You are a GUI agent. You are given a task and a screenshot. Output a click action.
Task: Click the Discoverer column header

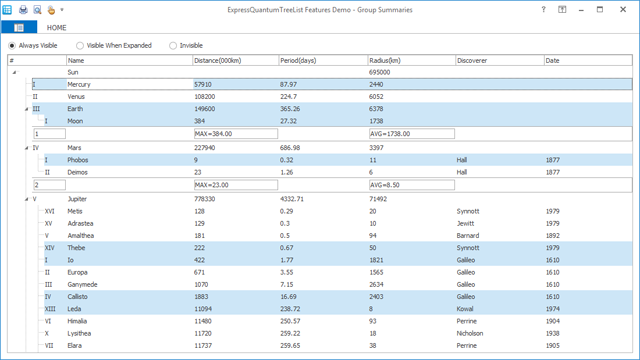(x=500, y=60)
